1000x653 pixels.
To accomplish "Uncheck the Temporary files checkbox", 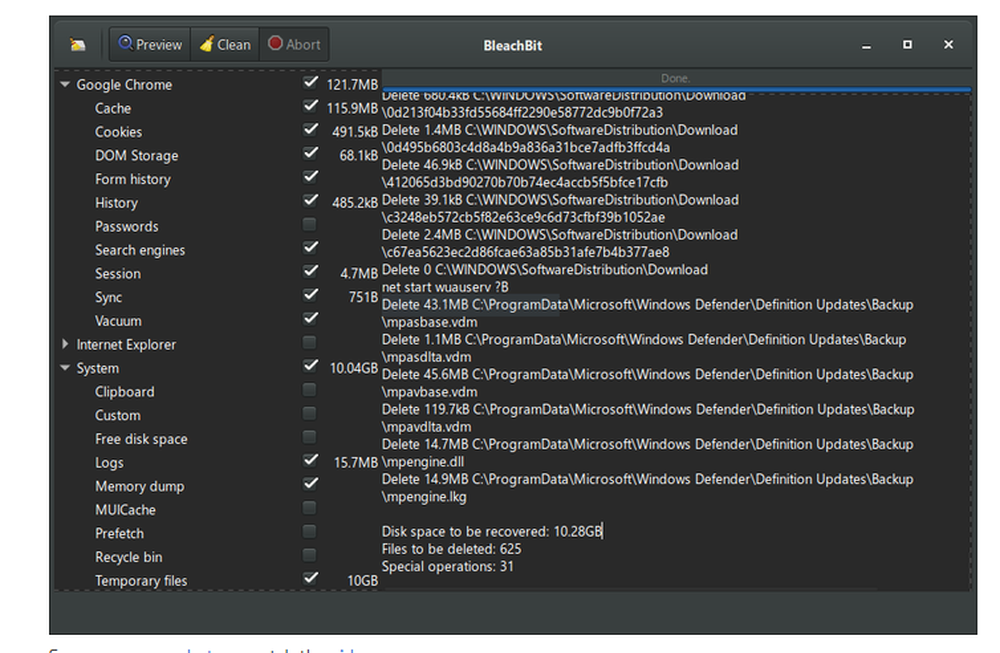I will tap(310, 578).
